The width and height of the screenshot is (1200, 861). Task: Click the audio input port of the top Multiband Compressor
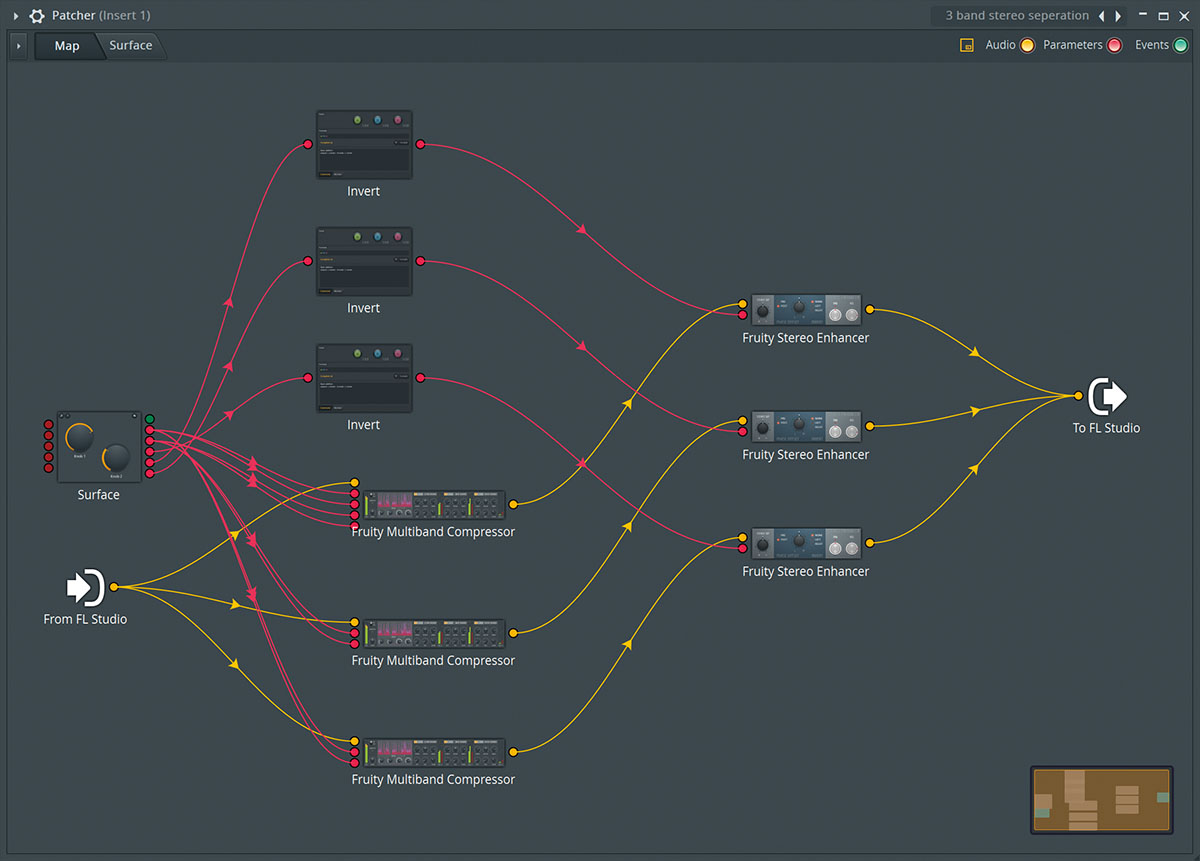(x=355, y=483)
